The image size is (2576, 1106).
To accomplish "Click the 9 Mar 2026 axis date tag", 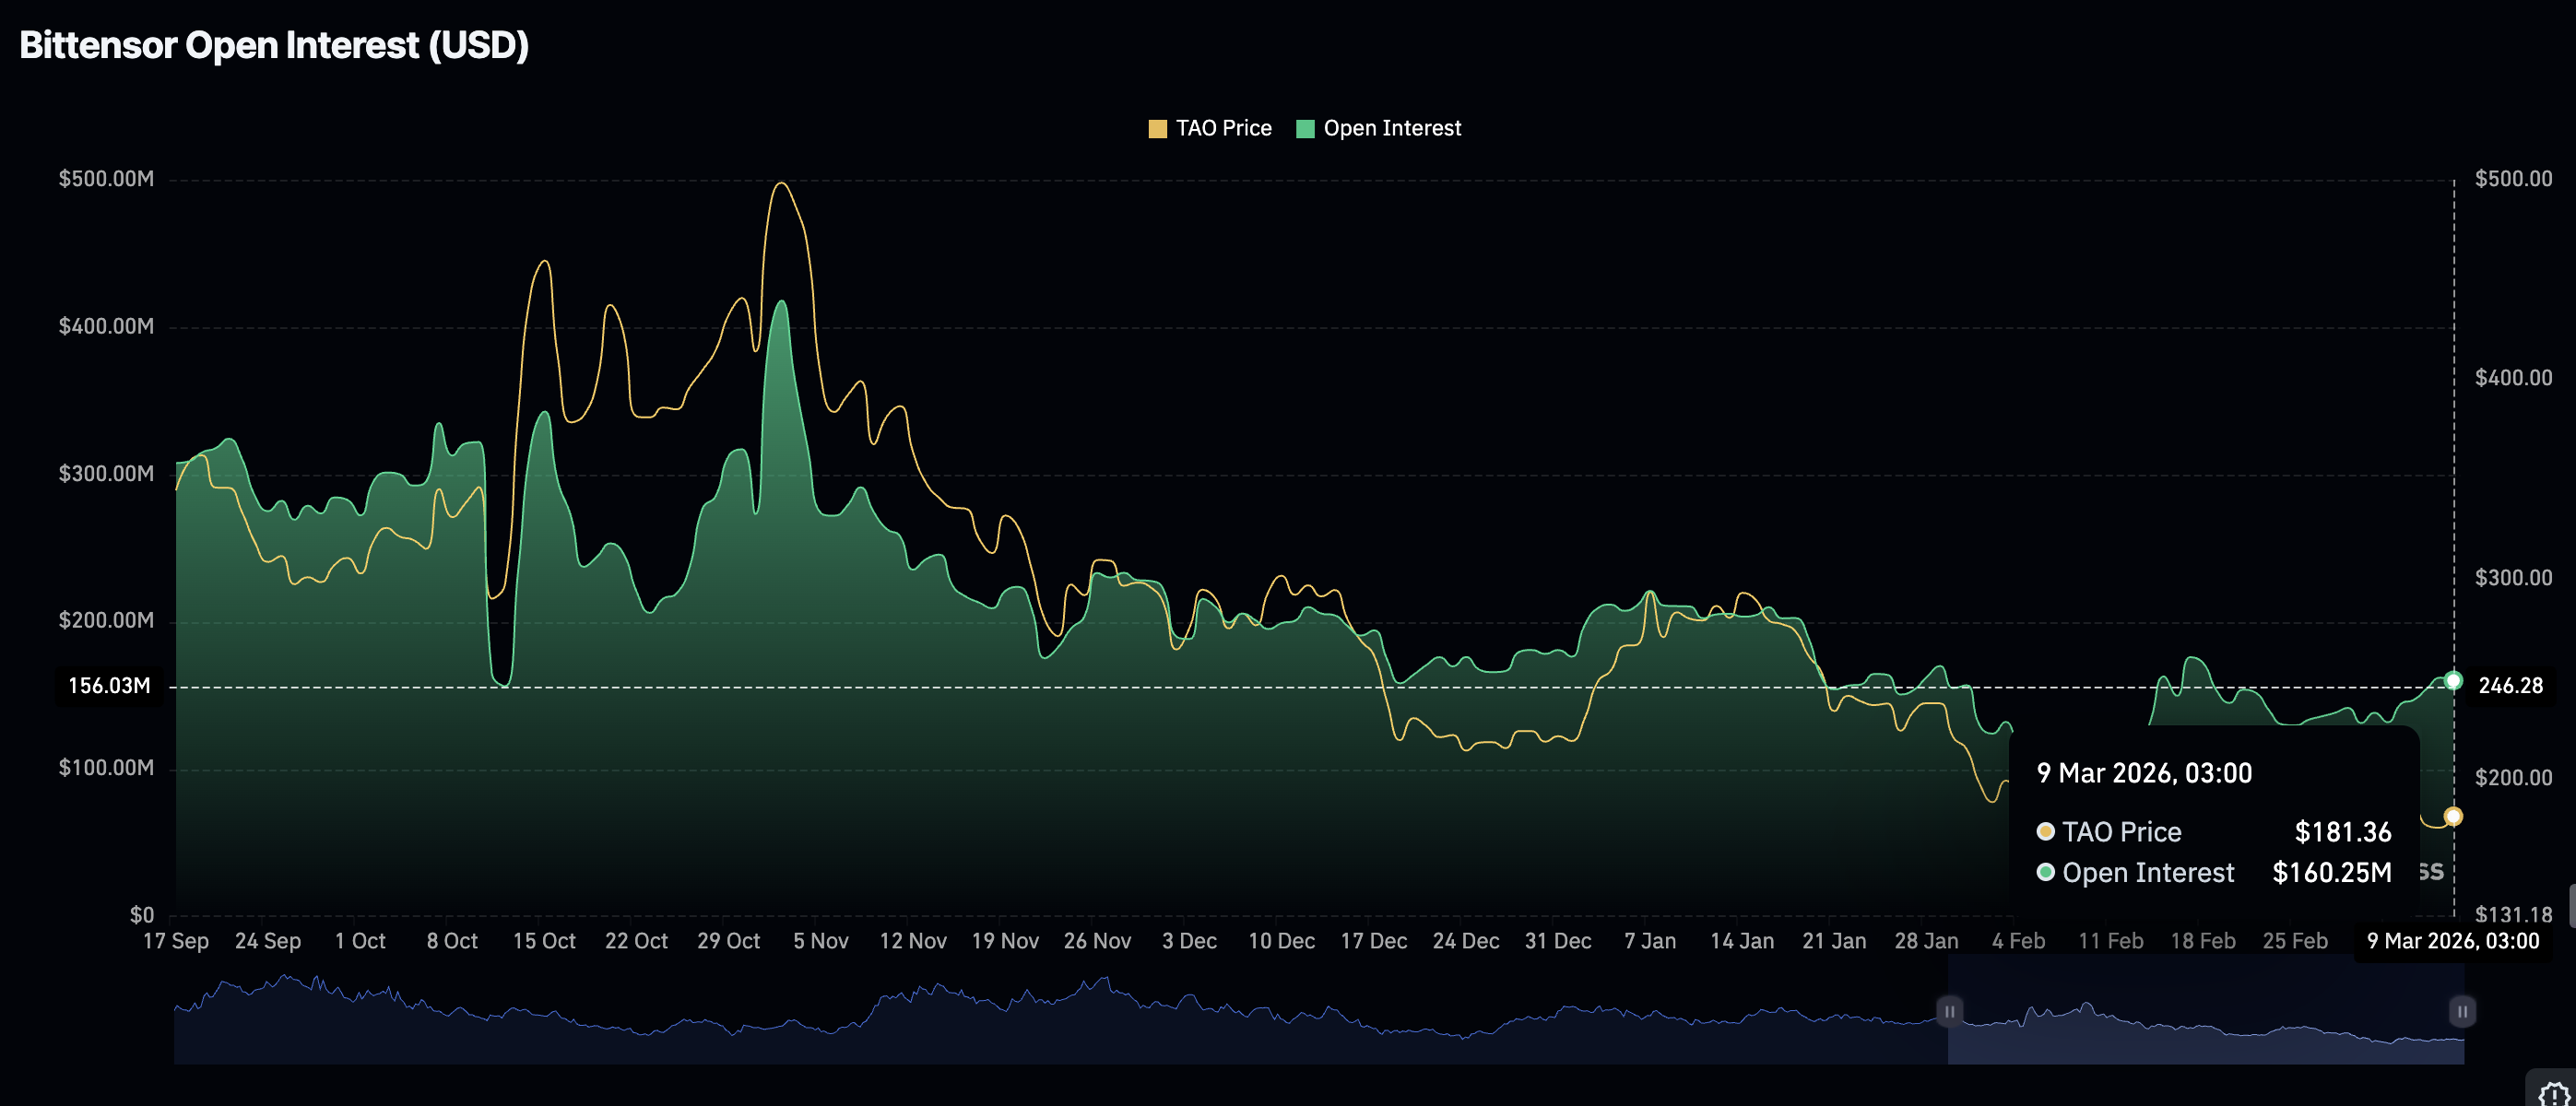I will click(2452, 941).
